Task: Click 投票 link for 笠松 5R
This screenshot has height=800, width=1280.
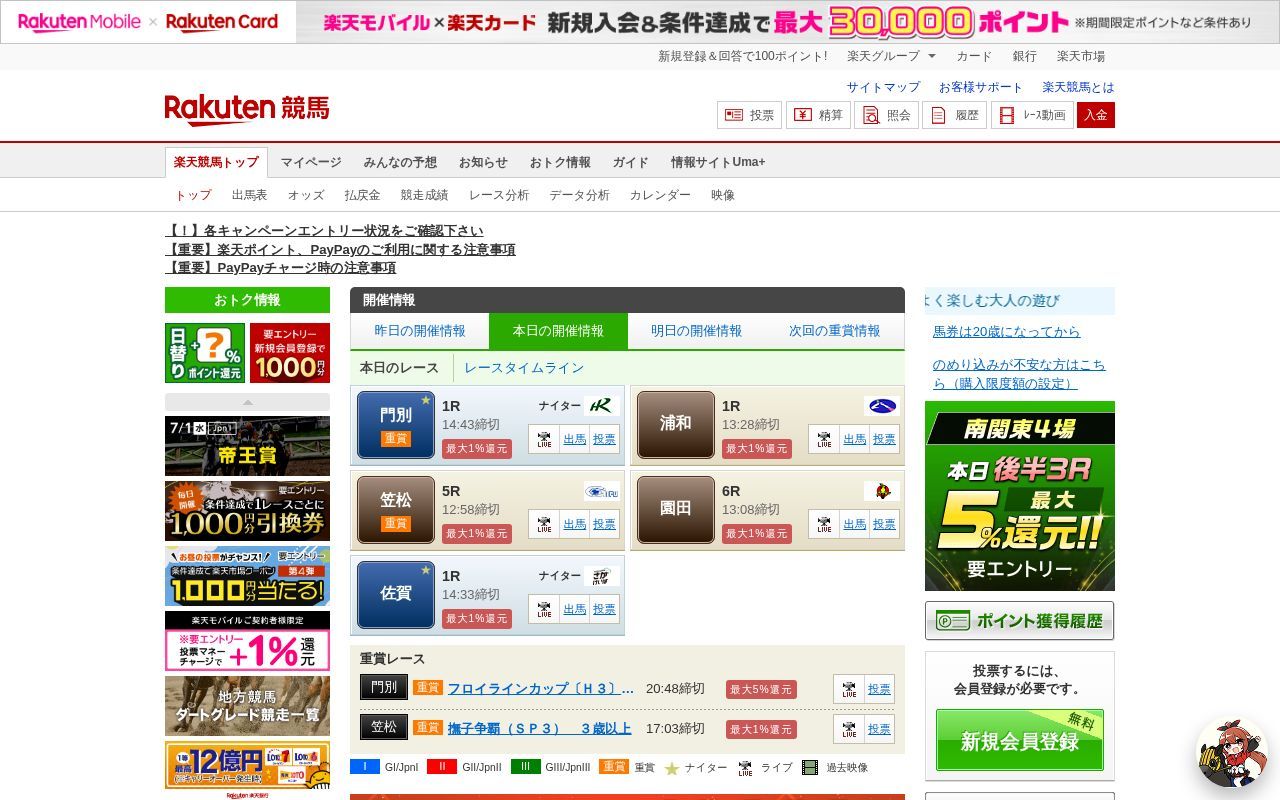Action: 604,524
